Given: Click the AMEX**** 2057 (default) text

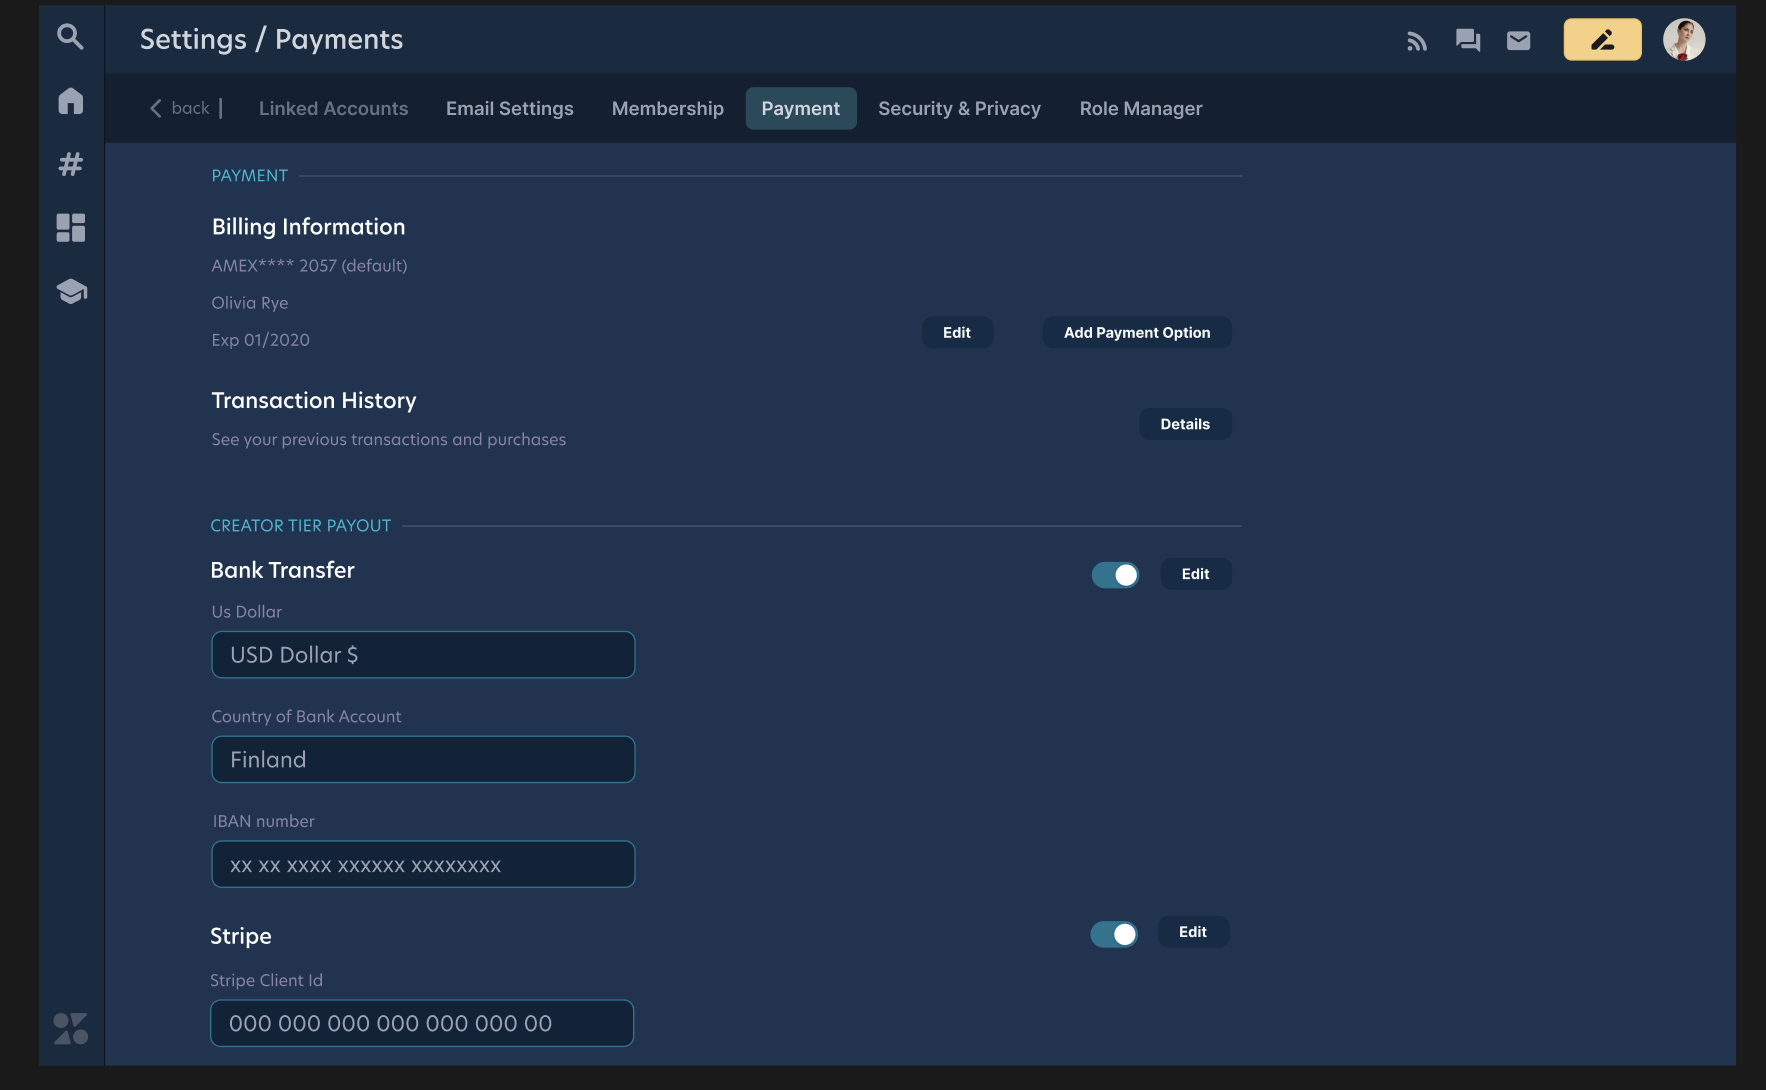Looking at the screenshot, I should coord(310,266).
